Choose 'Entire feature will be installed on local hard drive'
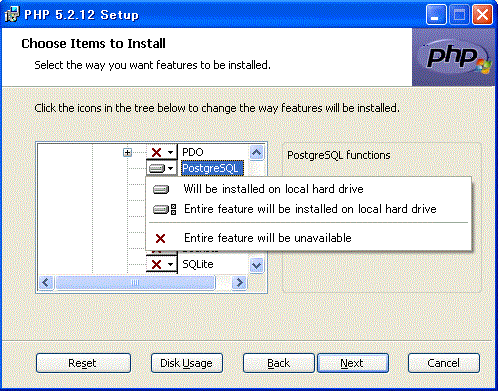Image resolution: width=498 pixels, height=391 pixels. (x=308, y=209)
